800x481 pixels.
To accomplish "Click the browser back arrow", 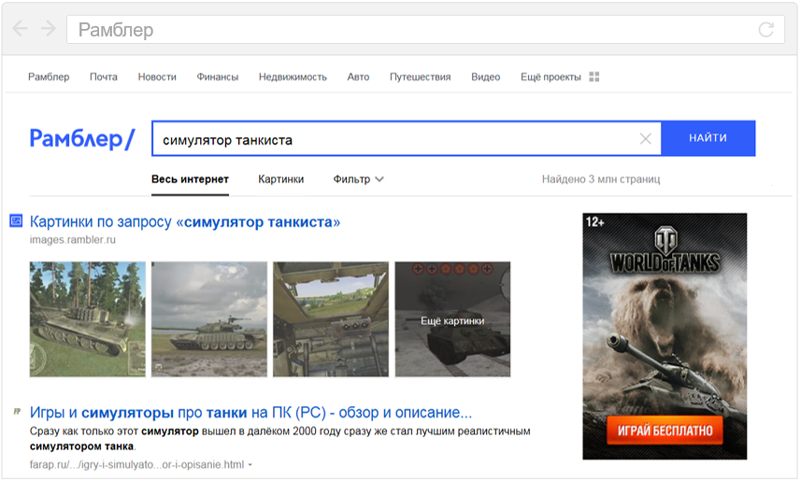I will tap(20, 29).
